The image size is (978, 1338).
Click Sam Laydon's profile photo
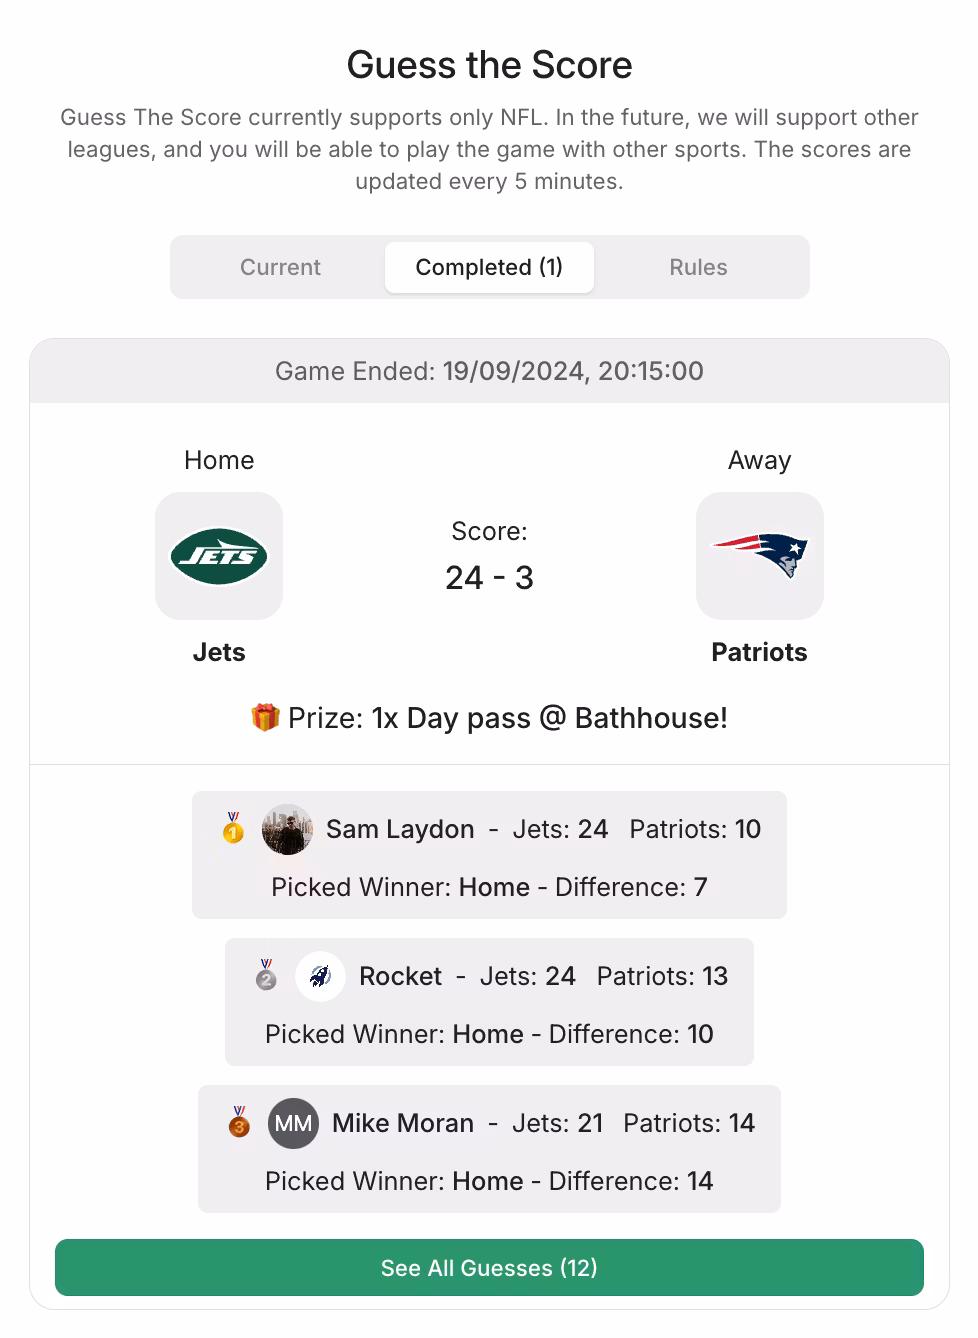[x=287, y=829]
